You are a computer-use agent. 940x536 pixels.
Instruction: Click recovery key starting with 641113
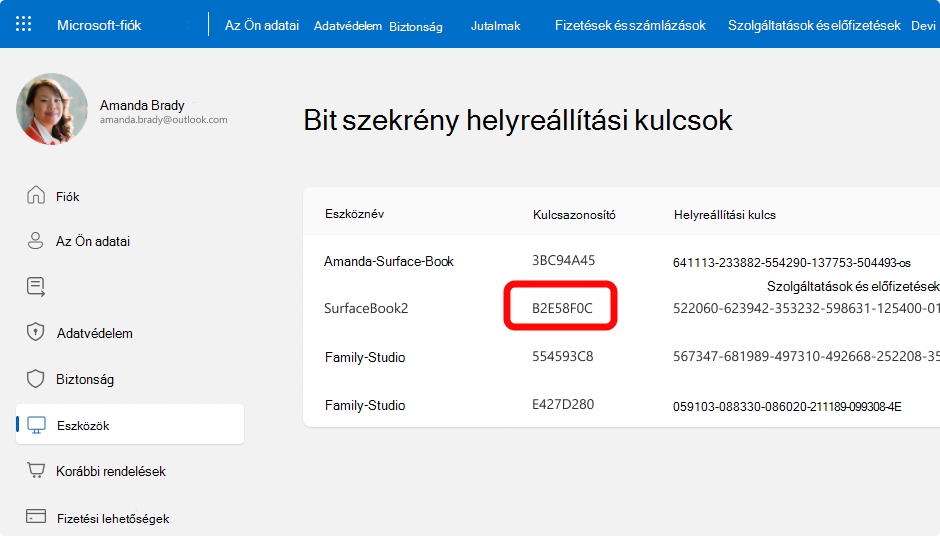(791, 263)
